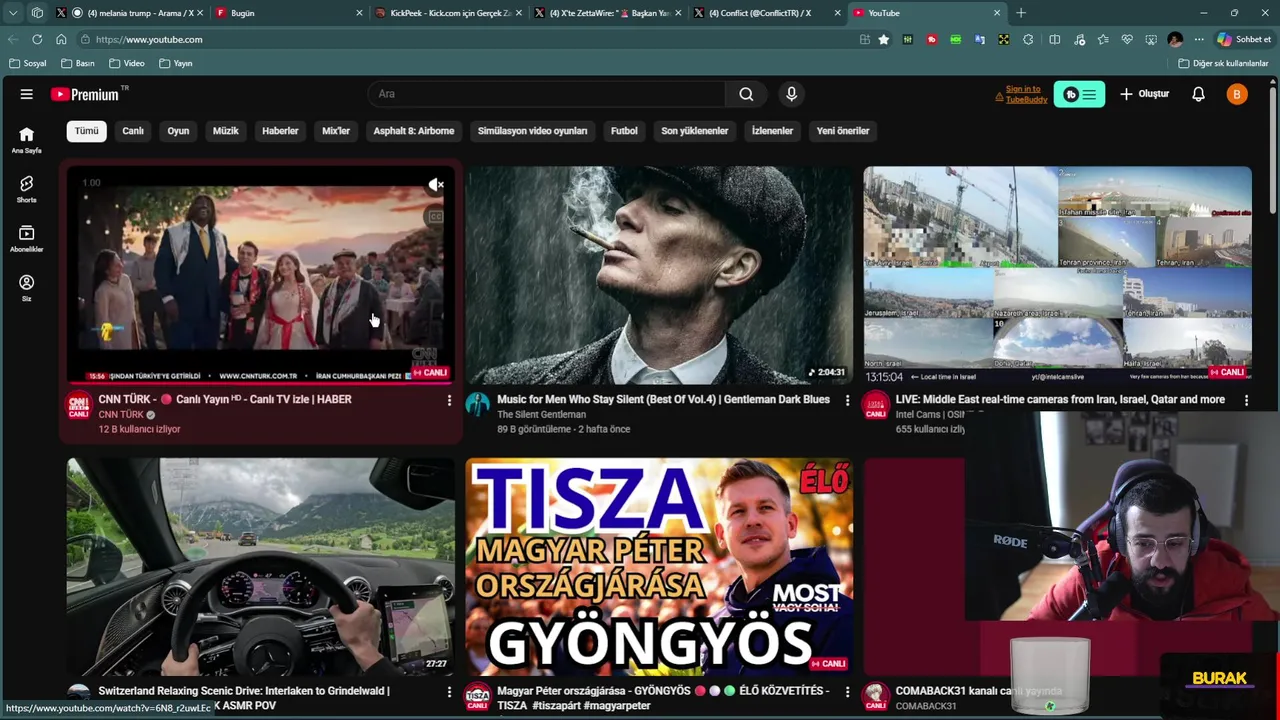Toggle the favorite star for this page
The height and width of the screenshot is (720, 1280).
[x=884, y=39]
